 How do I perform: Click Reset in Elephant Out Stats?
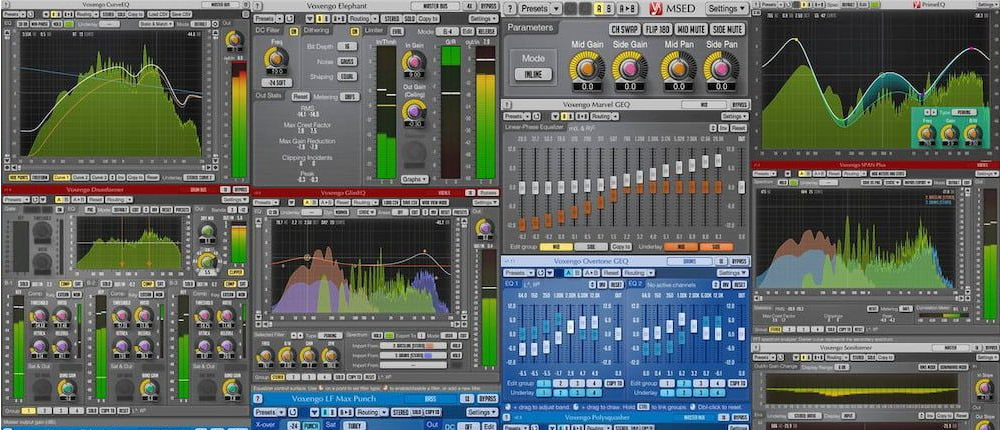[301, 96]
